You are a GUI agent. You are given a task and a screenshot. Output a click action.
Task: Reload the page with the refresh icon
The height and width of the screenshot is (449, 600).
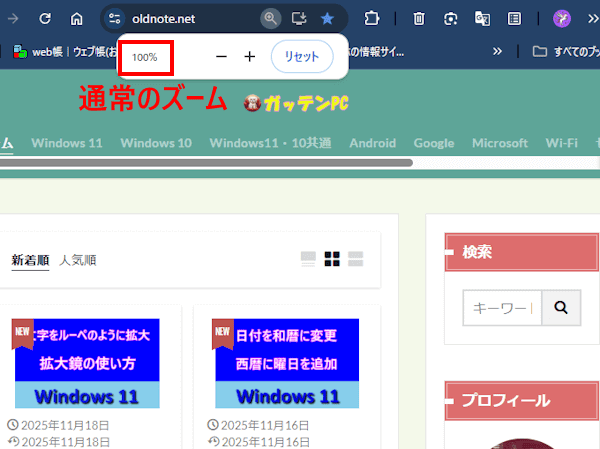pyautogui.click(x=45, y=18)
